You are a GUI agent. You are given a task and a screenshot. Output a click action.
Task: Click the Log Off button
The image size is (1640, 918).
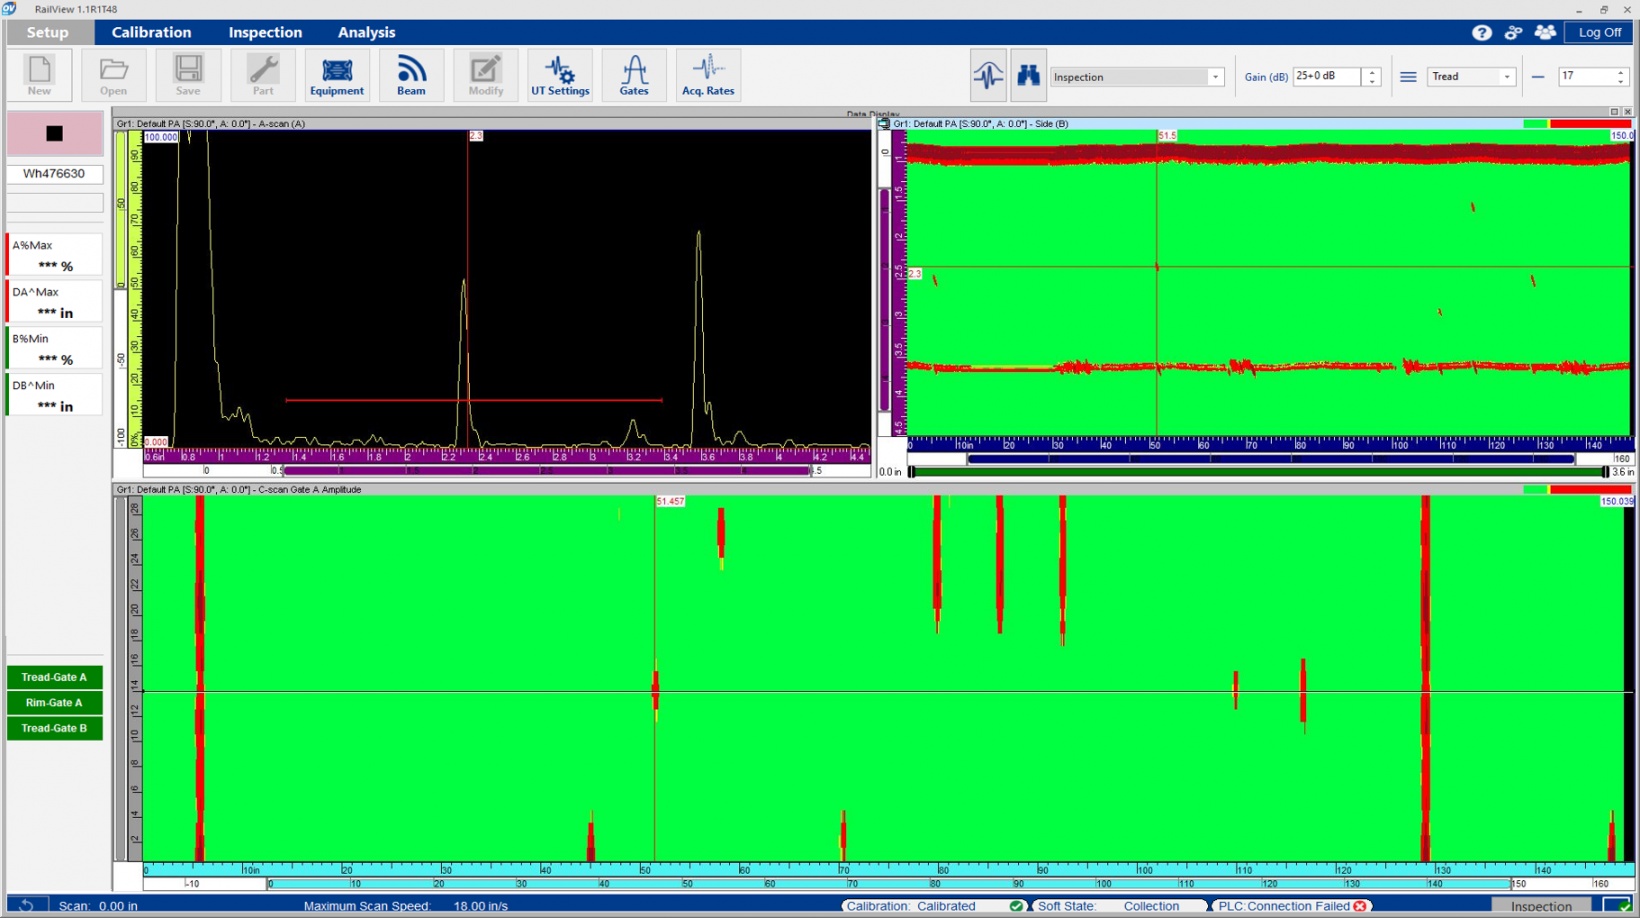[1599, 32]
